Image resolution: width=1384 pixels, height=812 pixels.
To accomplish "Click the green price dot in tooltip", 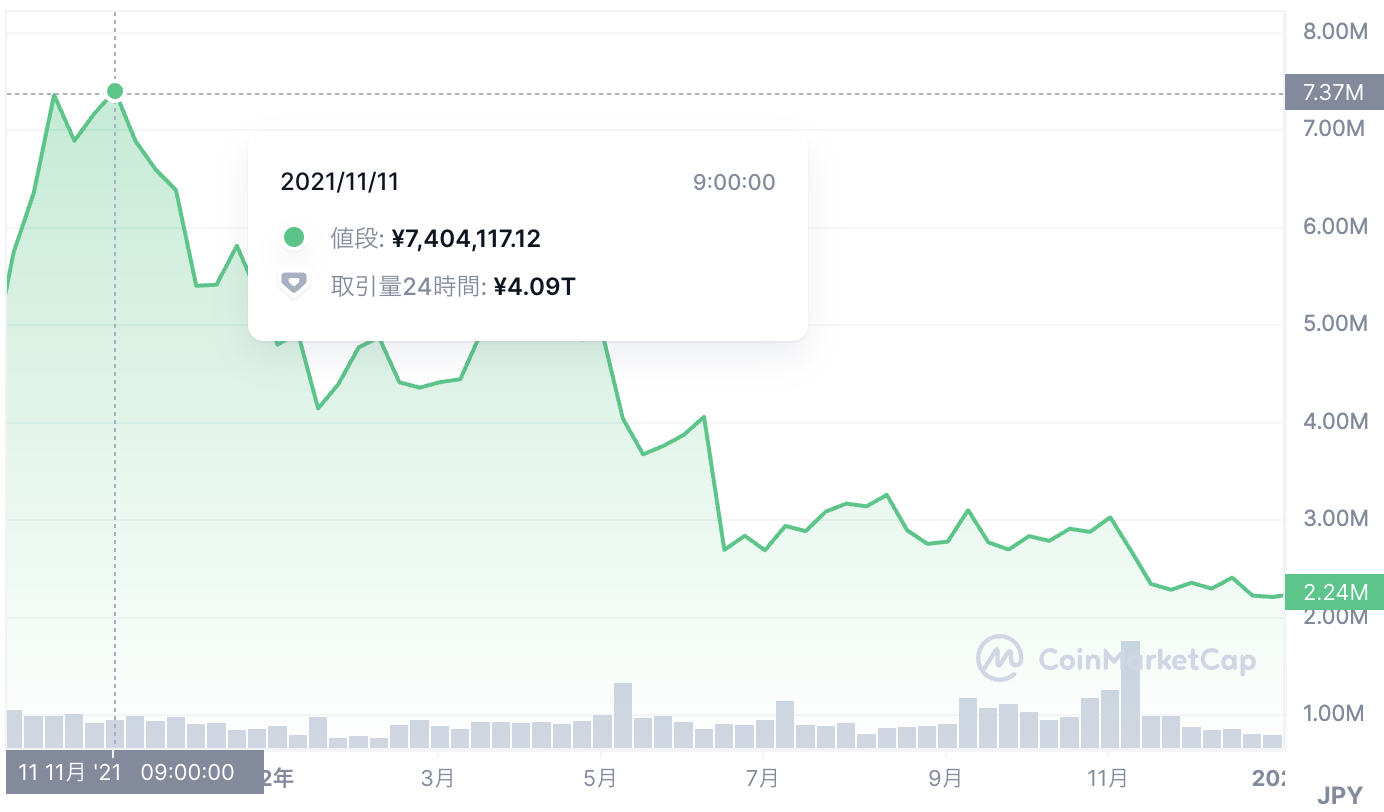I will [x=293, y=238].
